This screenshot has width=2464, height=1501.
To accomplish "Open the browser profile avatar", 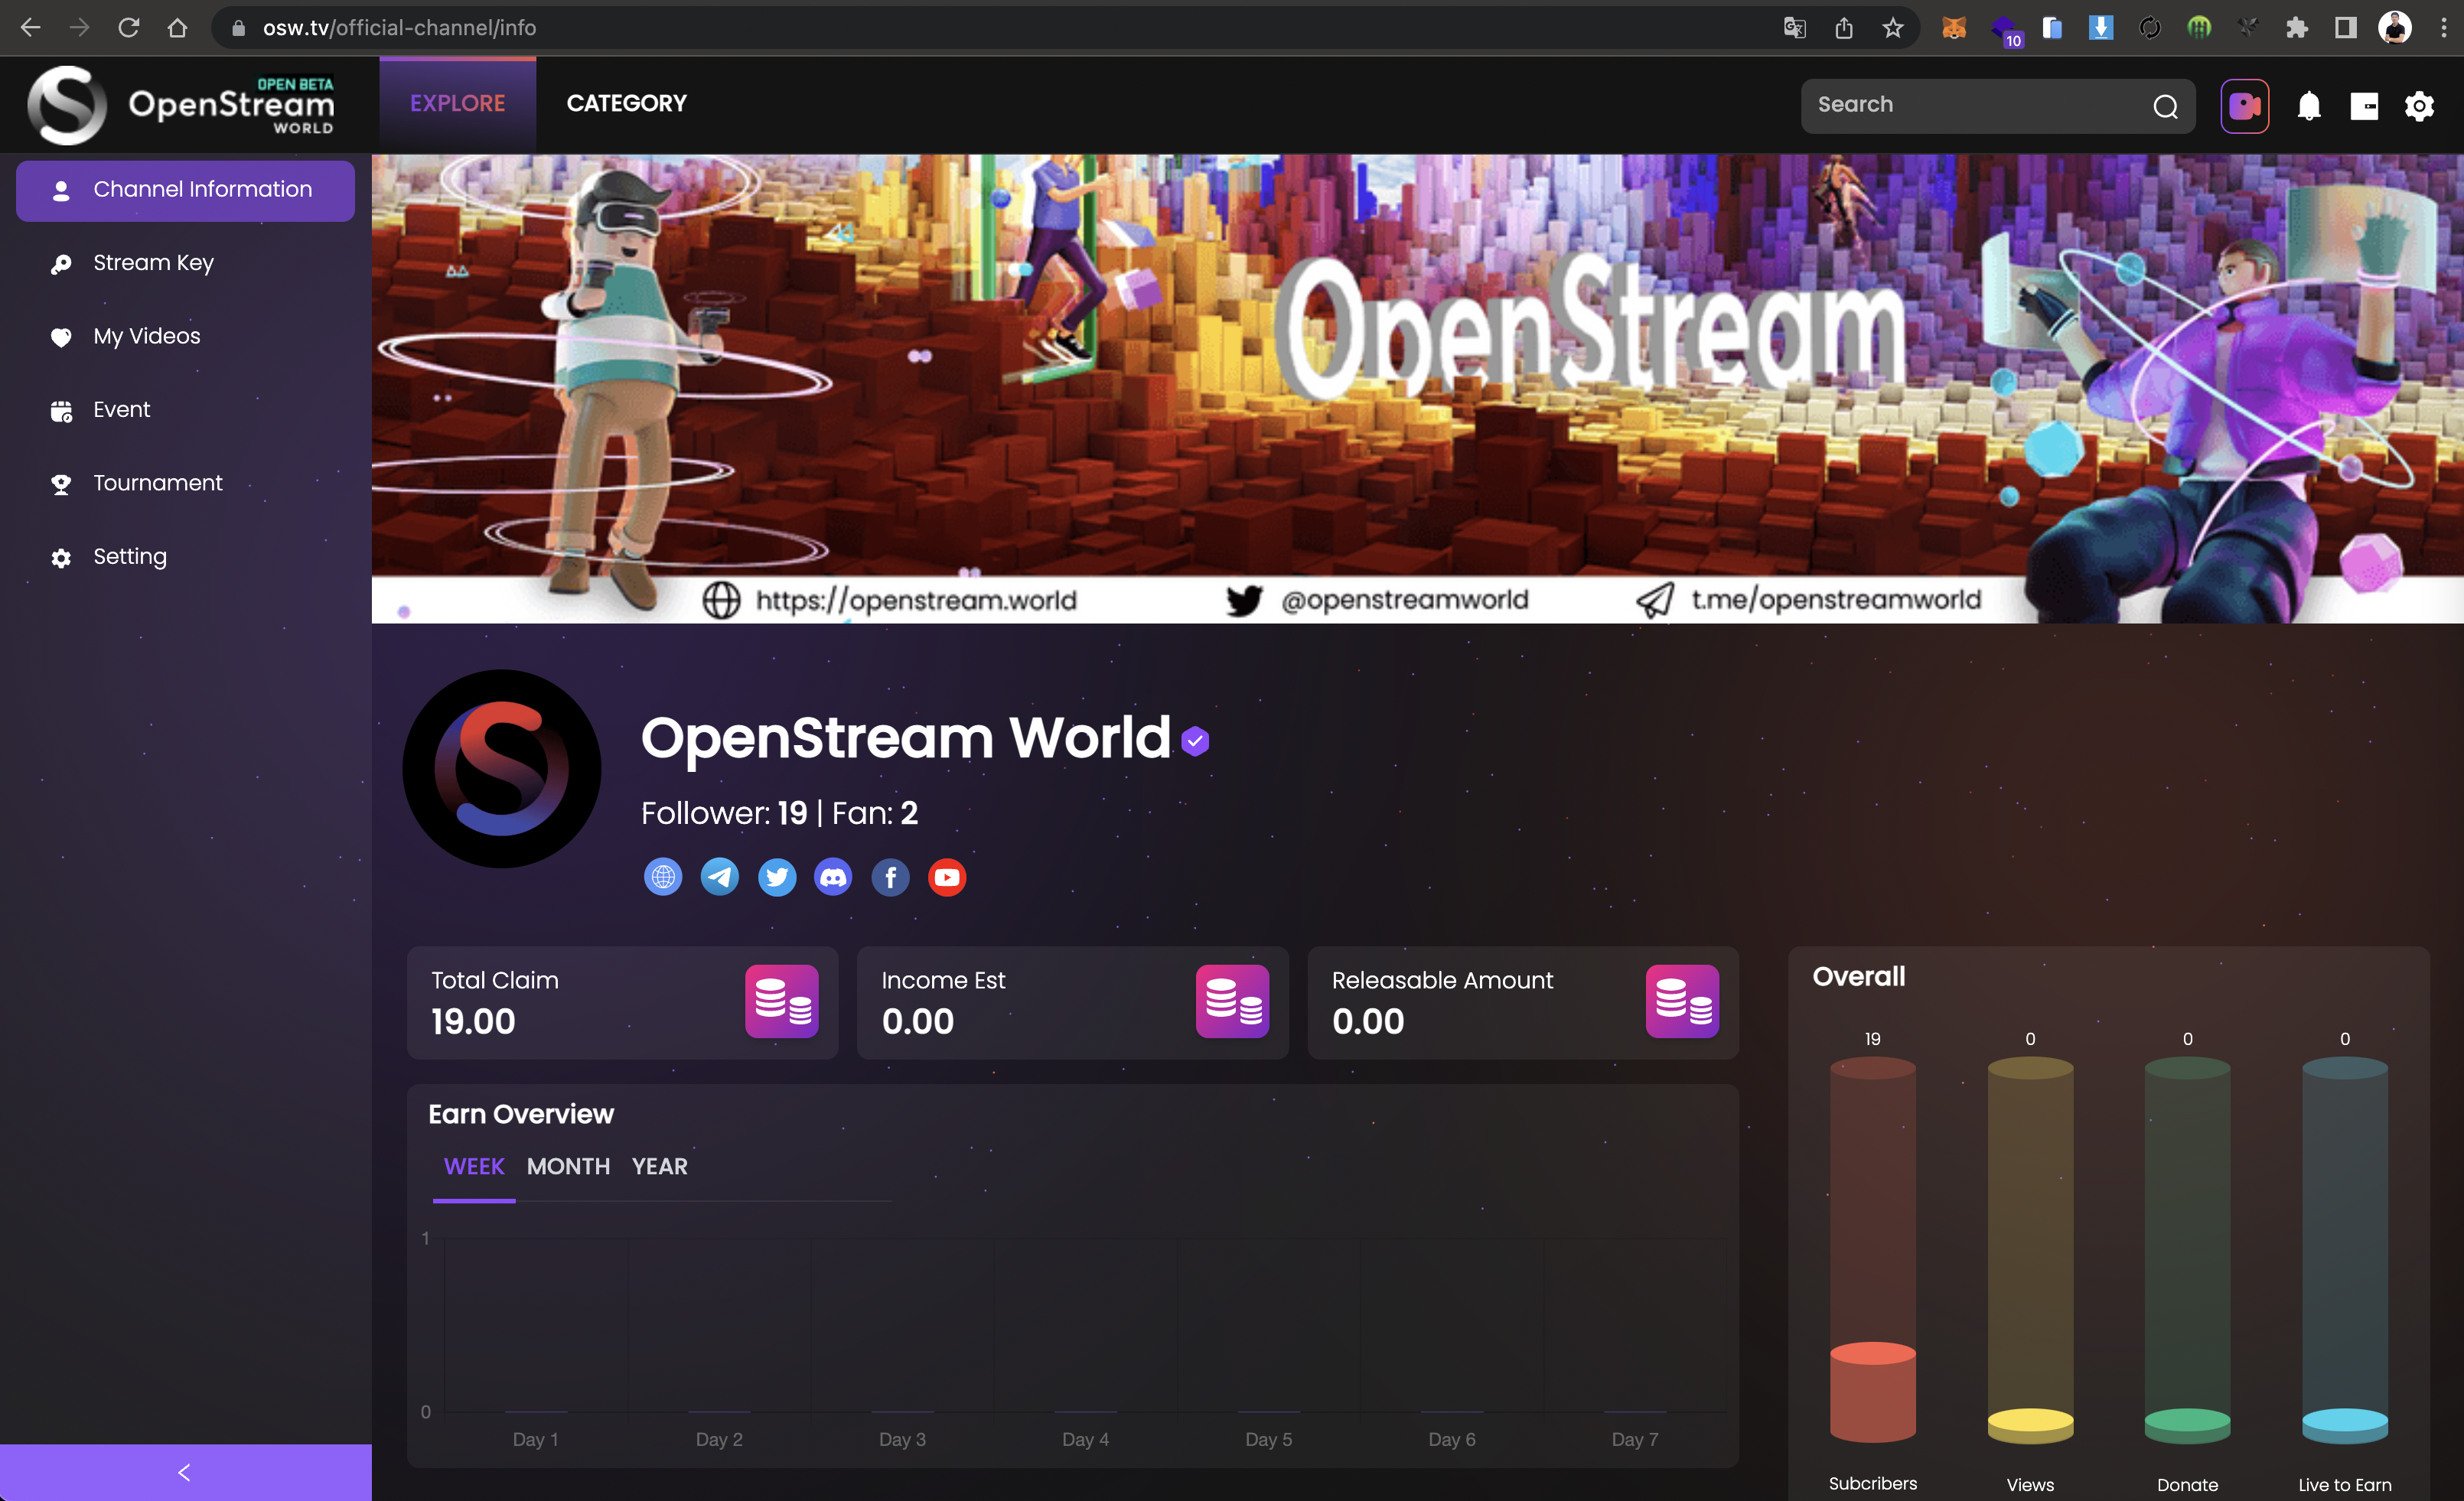I will [x=2394, y=27].
